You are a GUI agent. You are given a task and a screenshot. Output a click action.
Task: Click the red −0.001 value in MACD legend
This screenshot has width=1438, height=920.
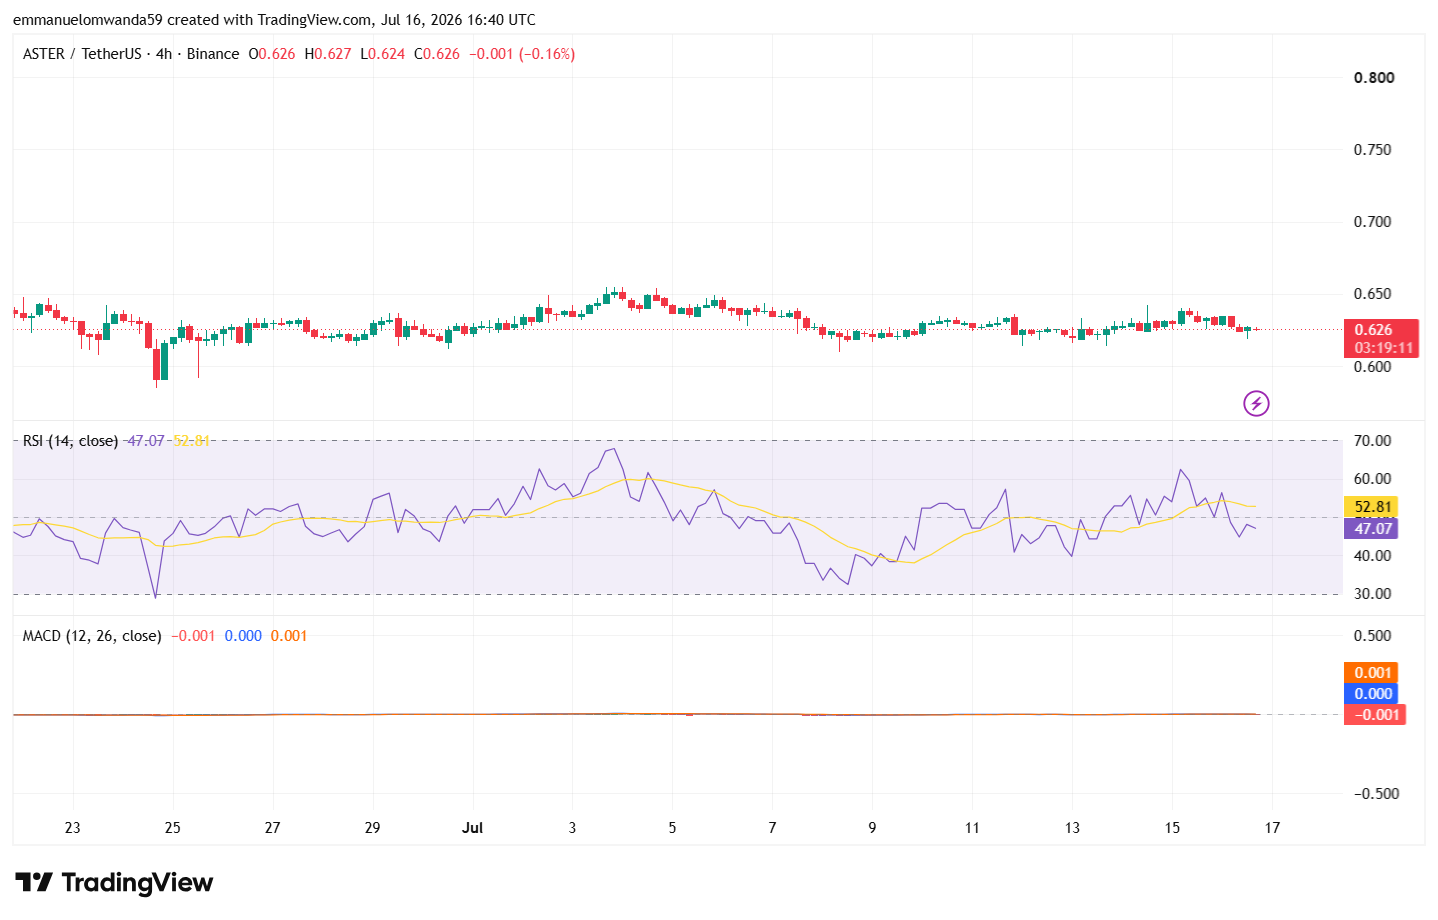[193, 636]
